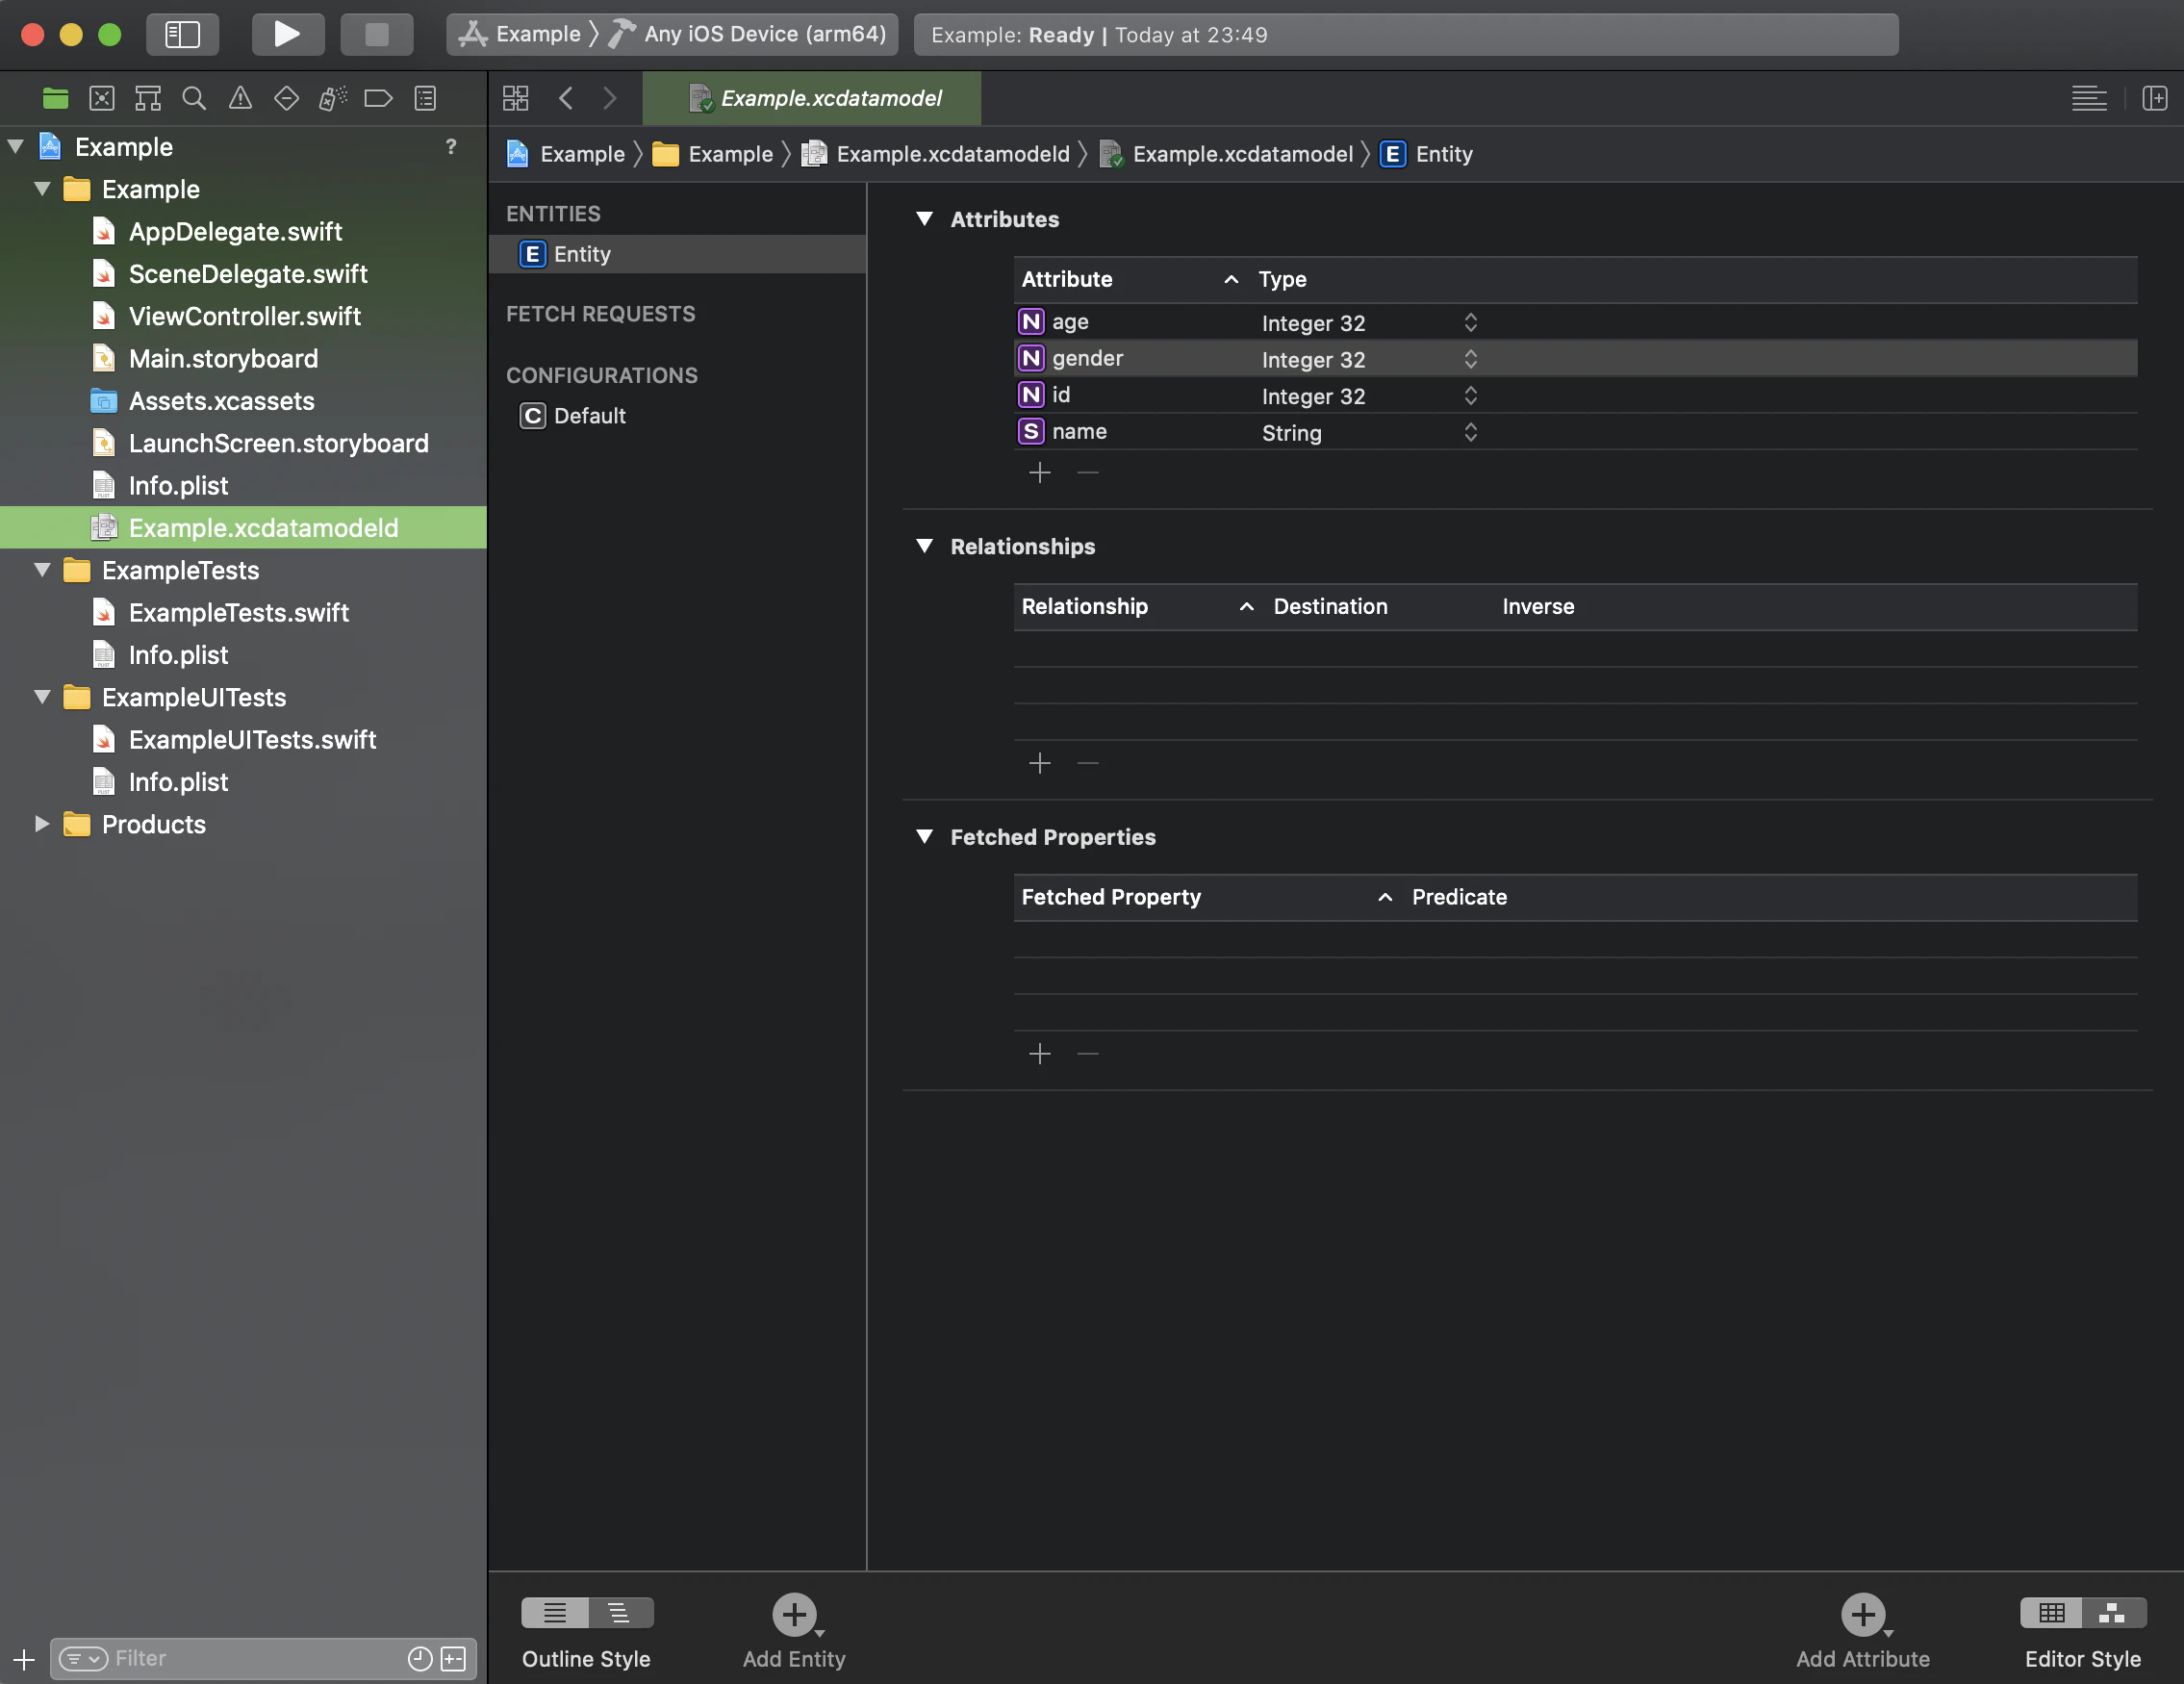Viewport: 2184px width, 1684px height.
Task: Select the gender attribute row
Action: [1575, 359]
